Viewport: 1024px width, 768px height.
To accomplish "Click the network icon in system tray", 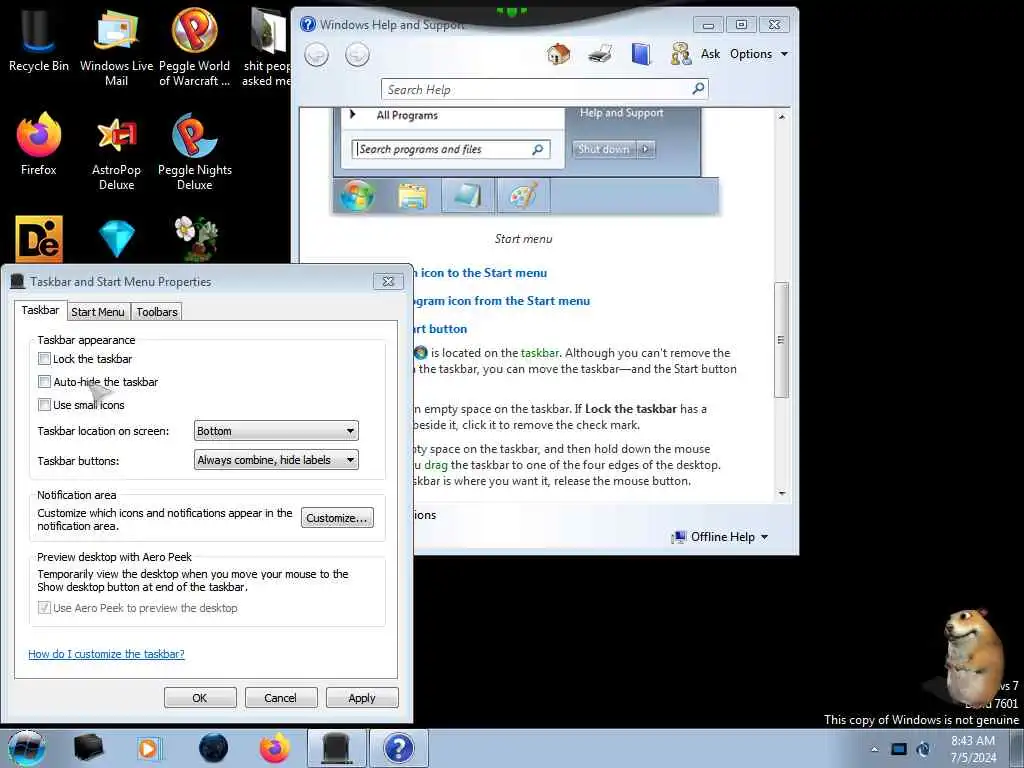I will (x=899, y=749).
